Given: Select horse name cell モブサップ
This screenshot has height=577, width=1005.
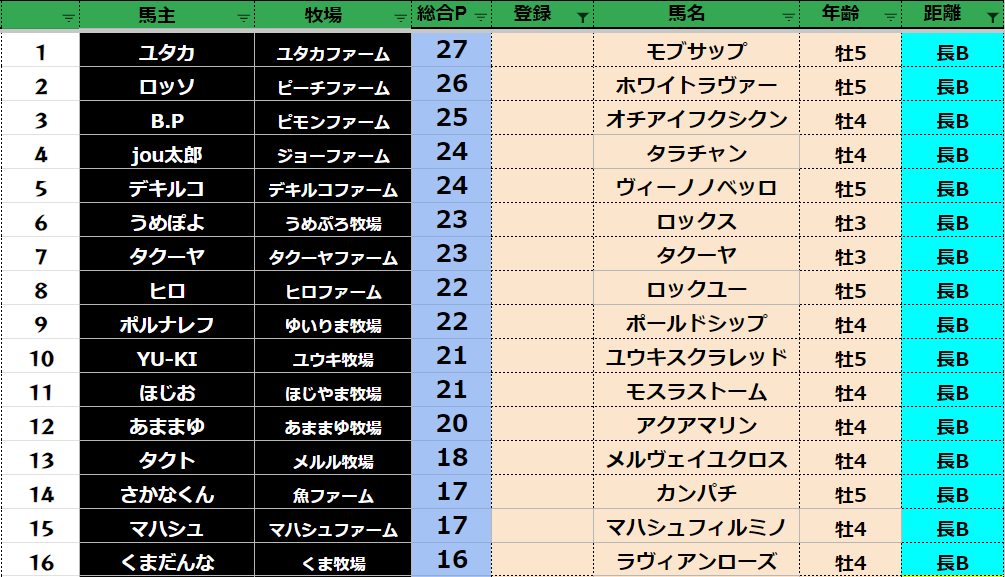Looking at the screenshot, I should tap(696, 52).
